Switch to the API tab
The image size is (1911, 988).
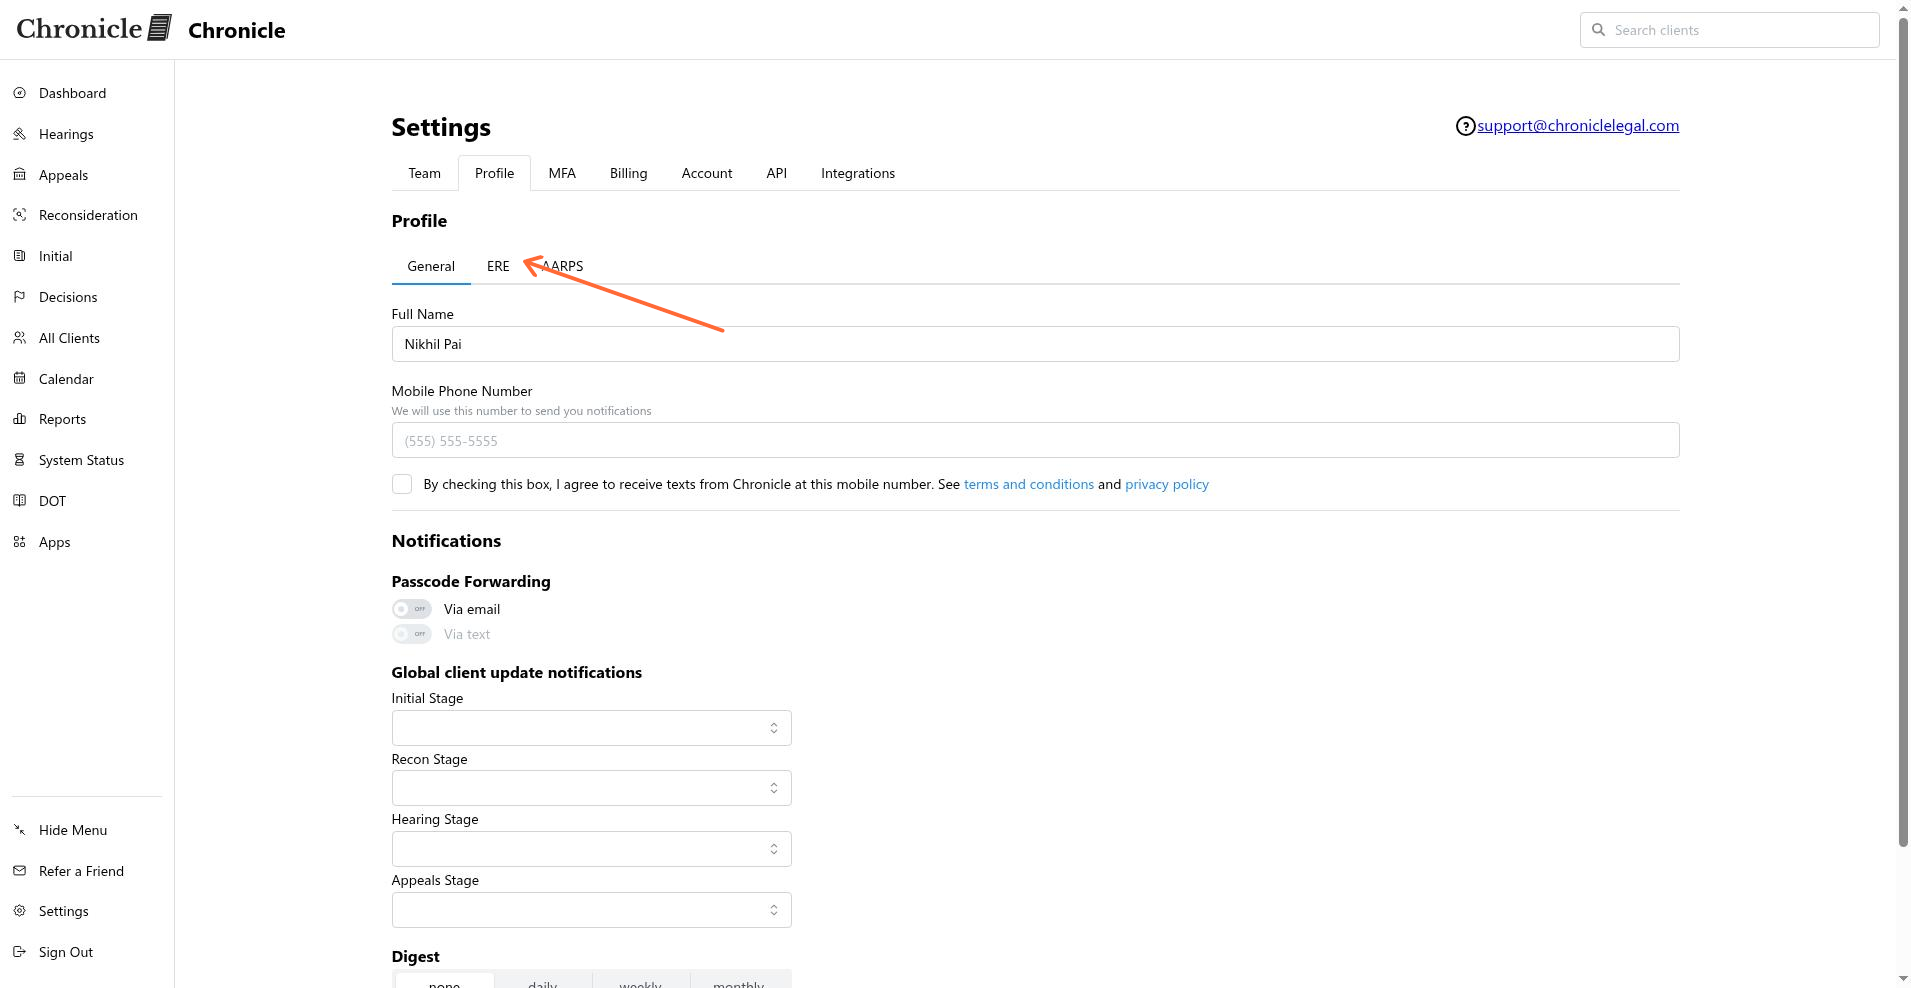point(776,173)
